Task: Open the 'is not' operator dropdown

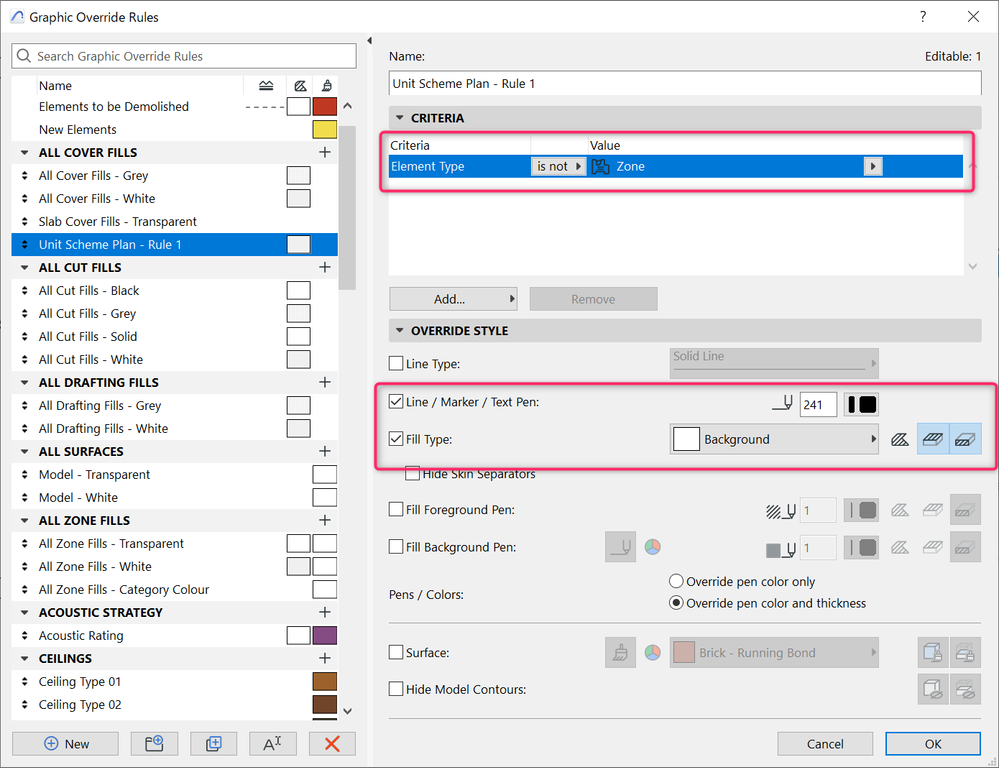Action: [x=559, y=166]
